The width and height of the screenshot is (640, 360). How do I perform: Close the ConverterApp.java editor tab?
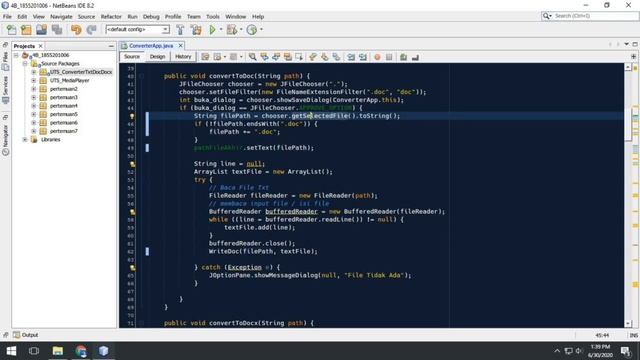coord(180,46)
